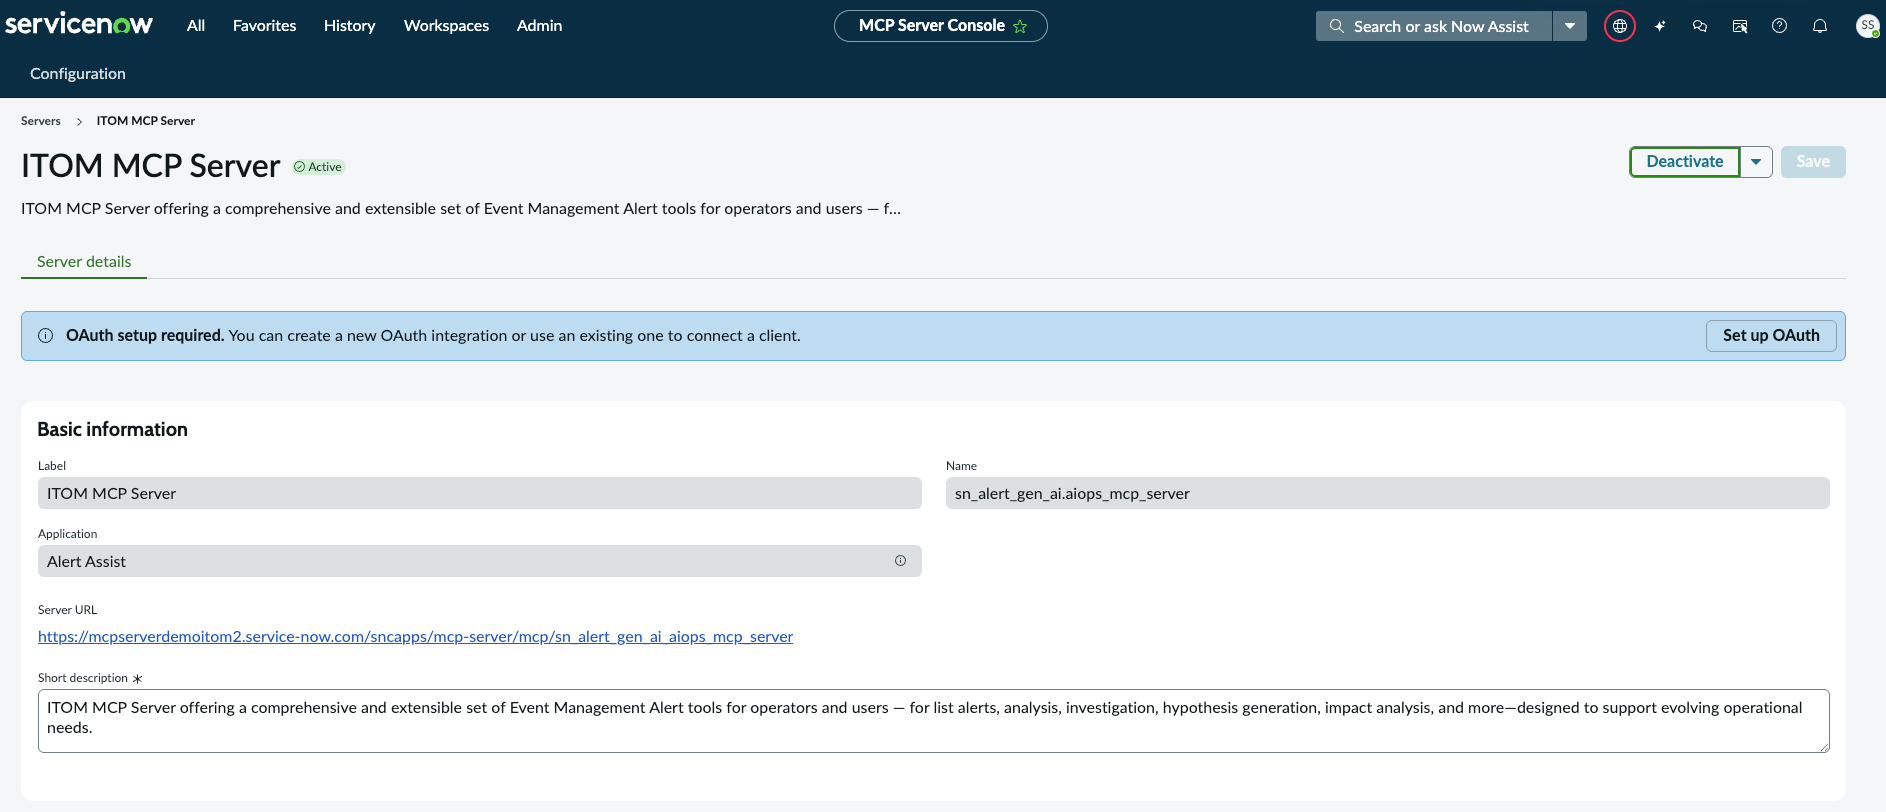Click the ServiceNow logo
Viewport: 1886px width, 812px height.
tap(79, 24)
